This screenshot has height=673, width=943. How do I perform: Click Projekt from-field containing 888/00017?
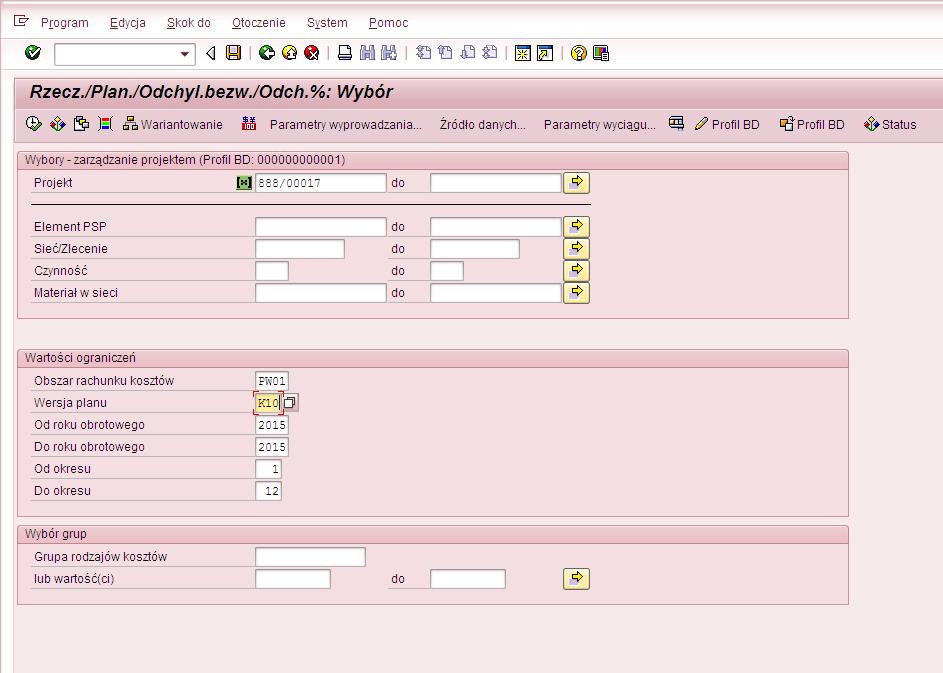321,183
